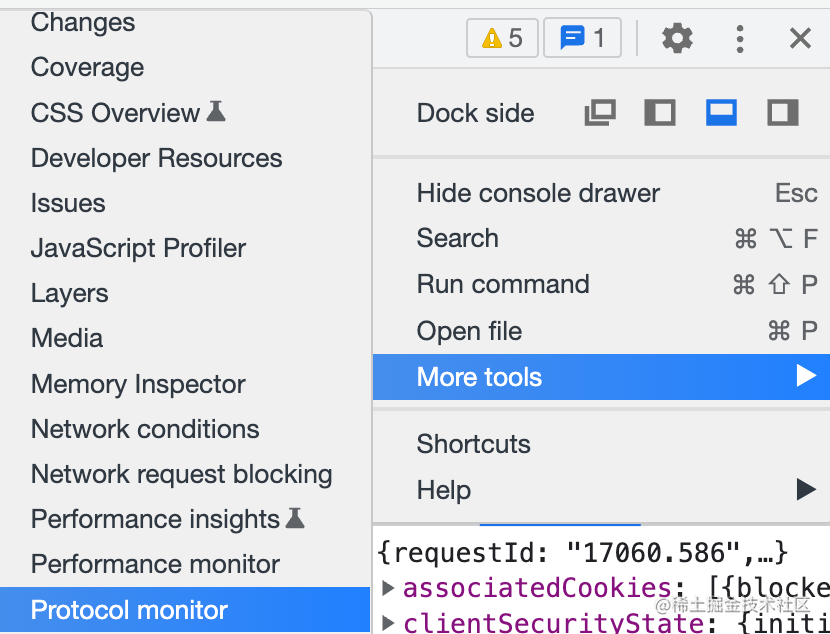
Task: Undock DevTools into separate window
Action: coord(600,113)
